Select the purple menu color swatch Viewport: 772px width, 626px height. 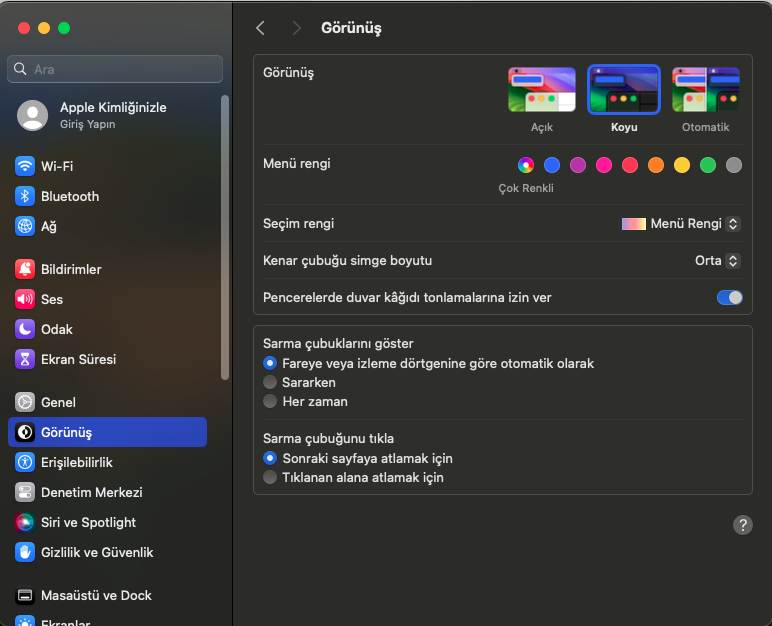[578, 165]
